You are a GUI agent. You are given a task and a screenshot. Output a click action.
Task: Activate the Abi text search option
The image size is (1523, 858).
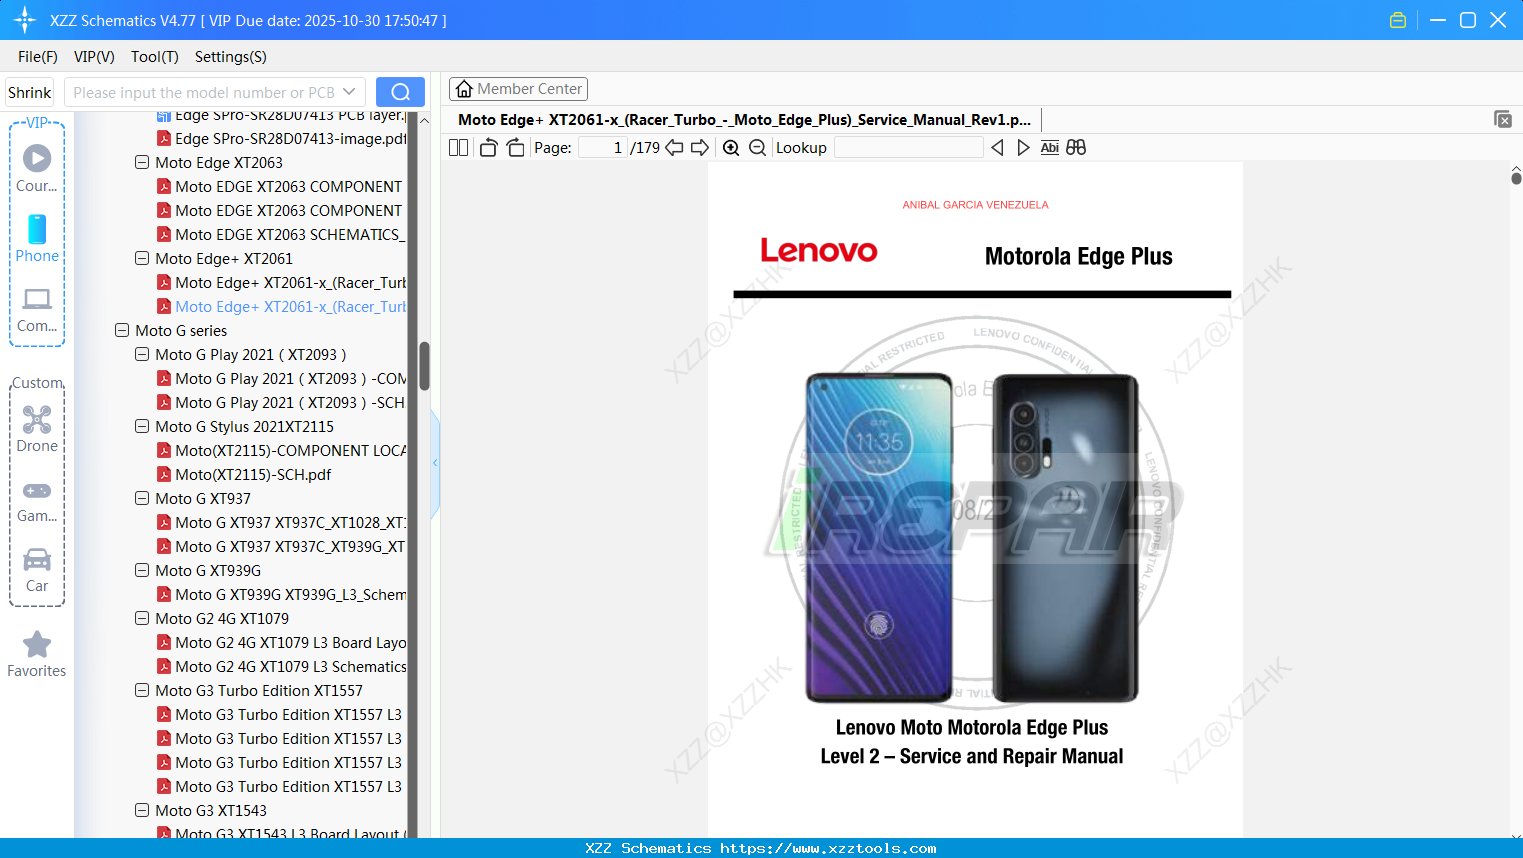[x=1049, y=147]
